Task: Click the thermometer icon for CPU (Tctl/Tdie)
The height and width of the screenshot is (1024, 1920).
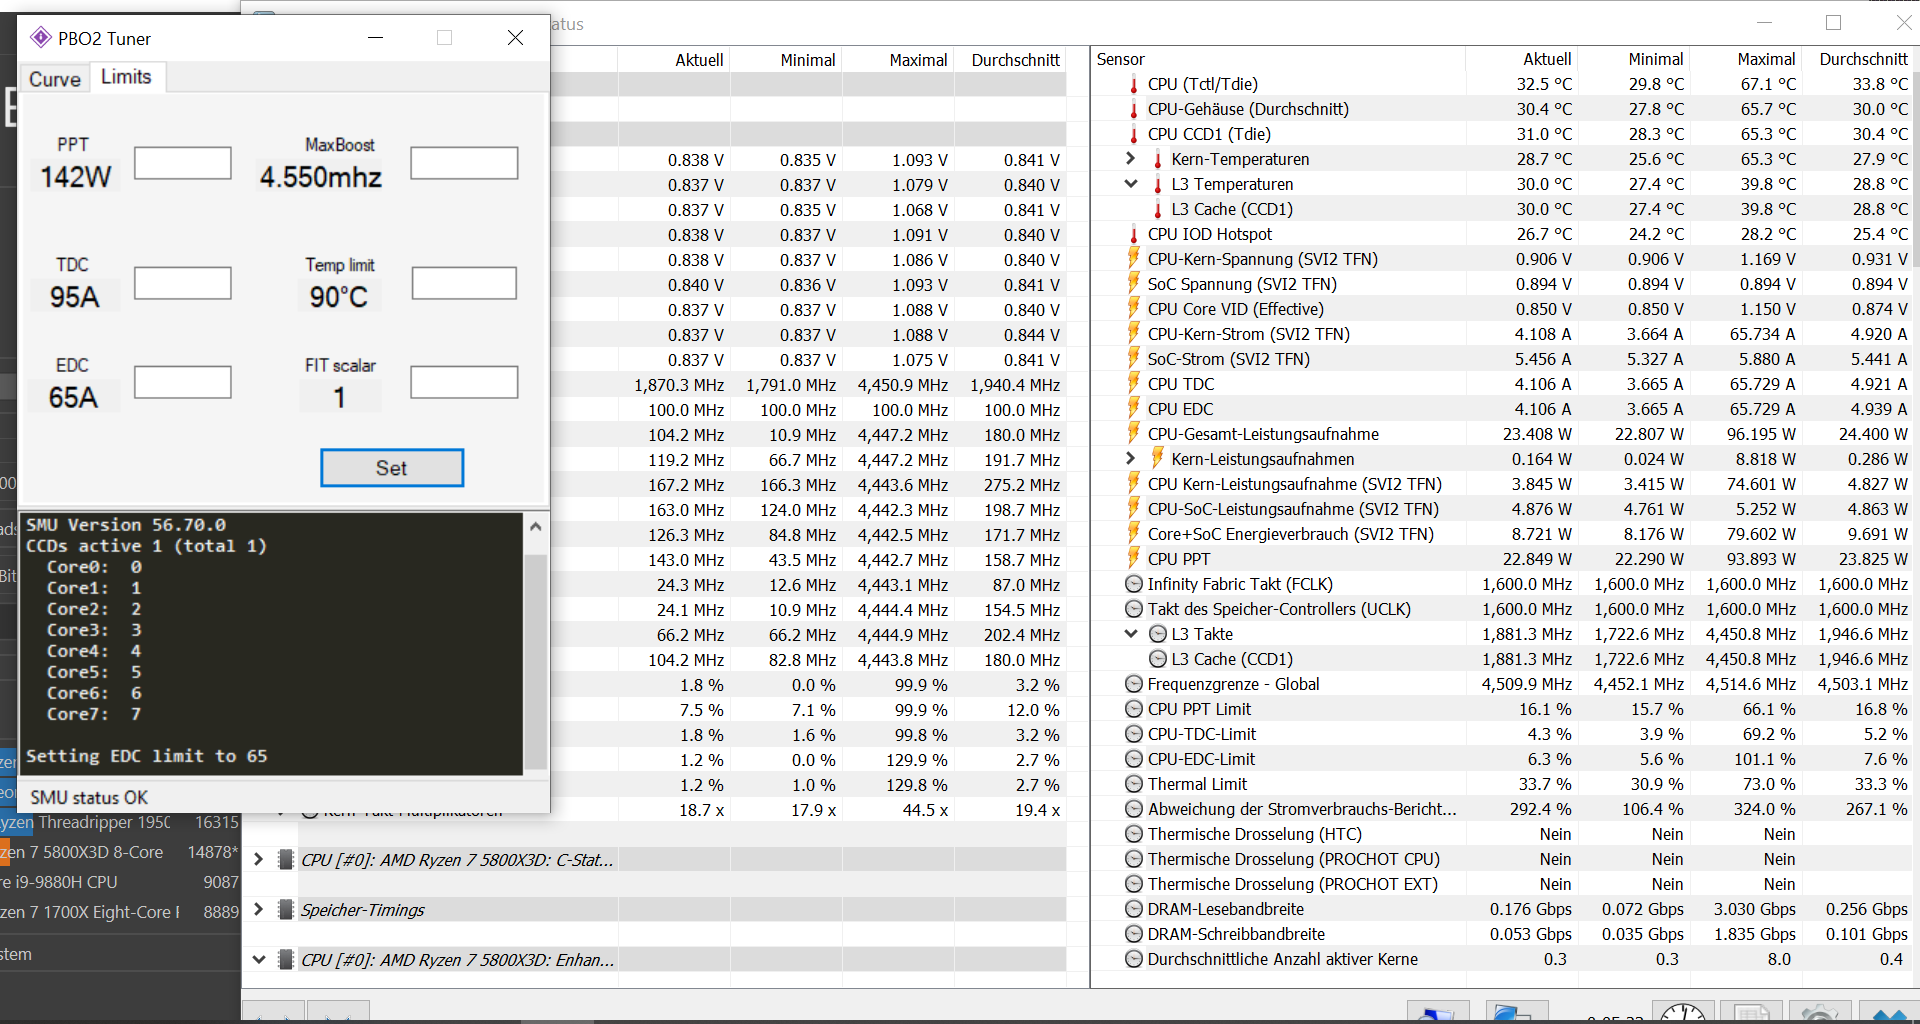Action: [1133, 84]
